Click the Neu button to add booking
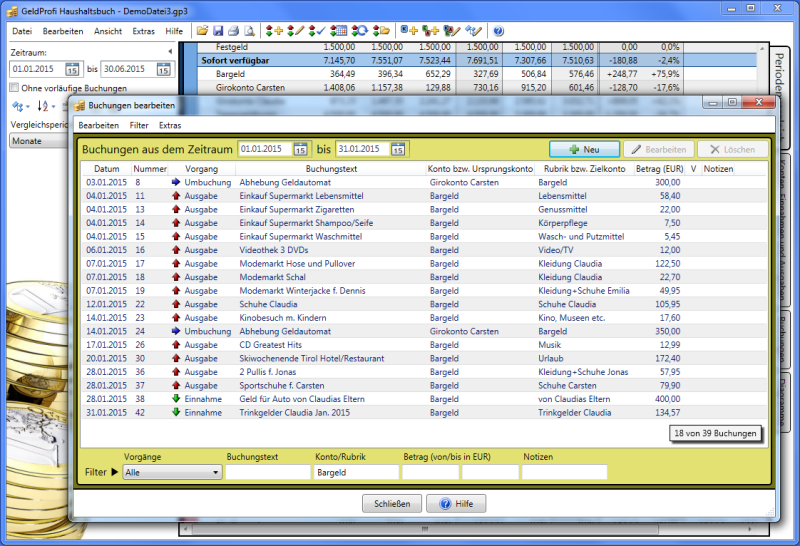800x546 pixels. tap(583, 149)
